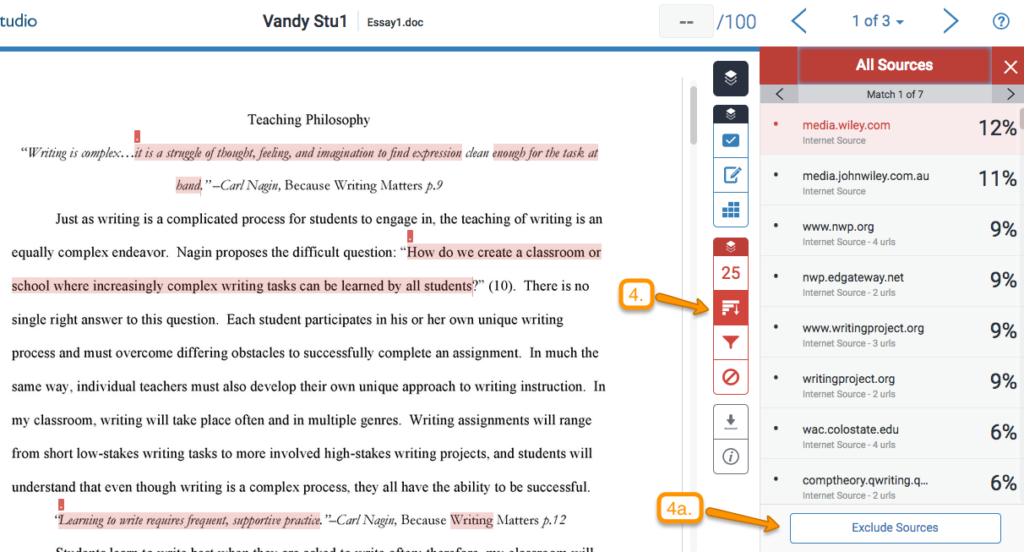Open the help question mark icon

[x=1000, y=21]
